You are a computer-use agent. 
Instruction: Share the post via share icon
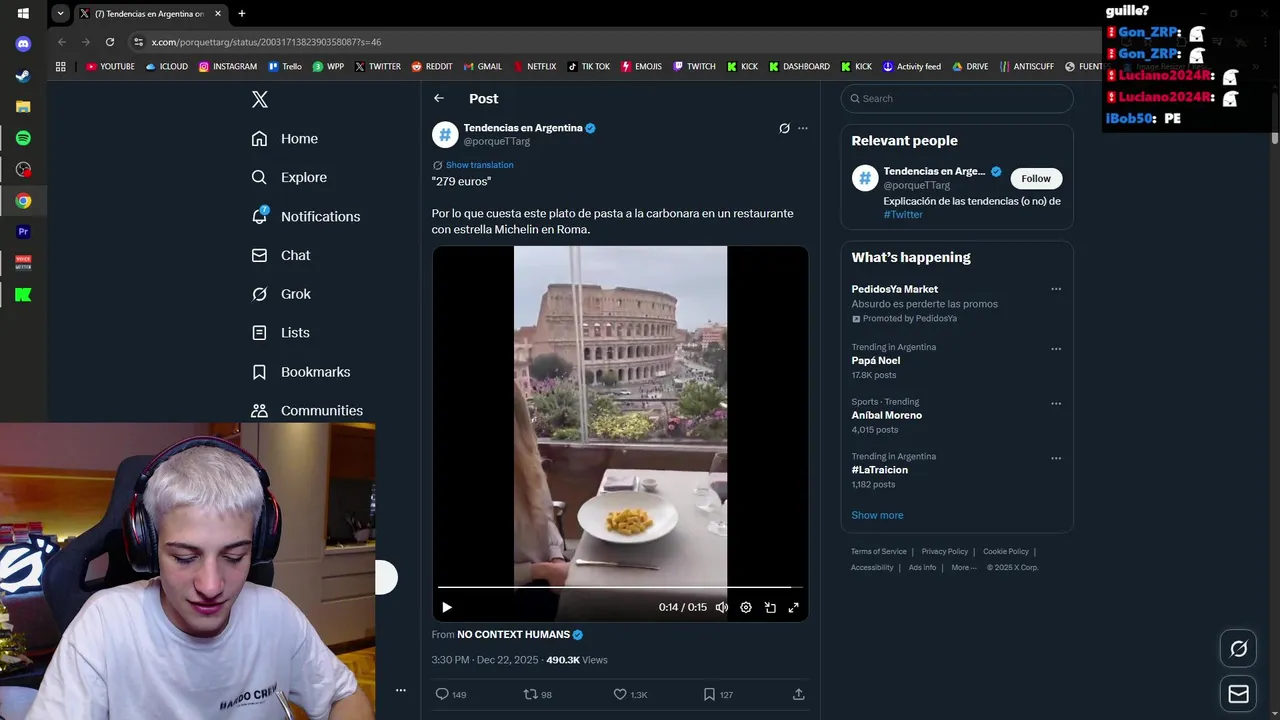tap(798, 694)
